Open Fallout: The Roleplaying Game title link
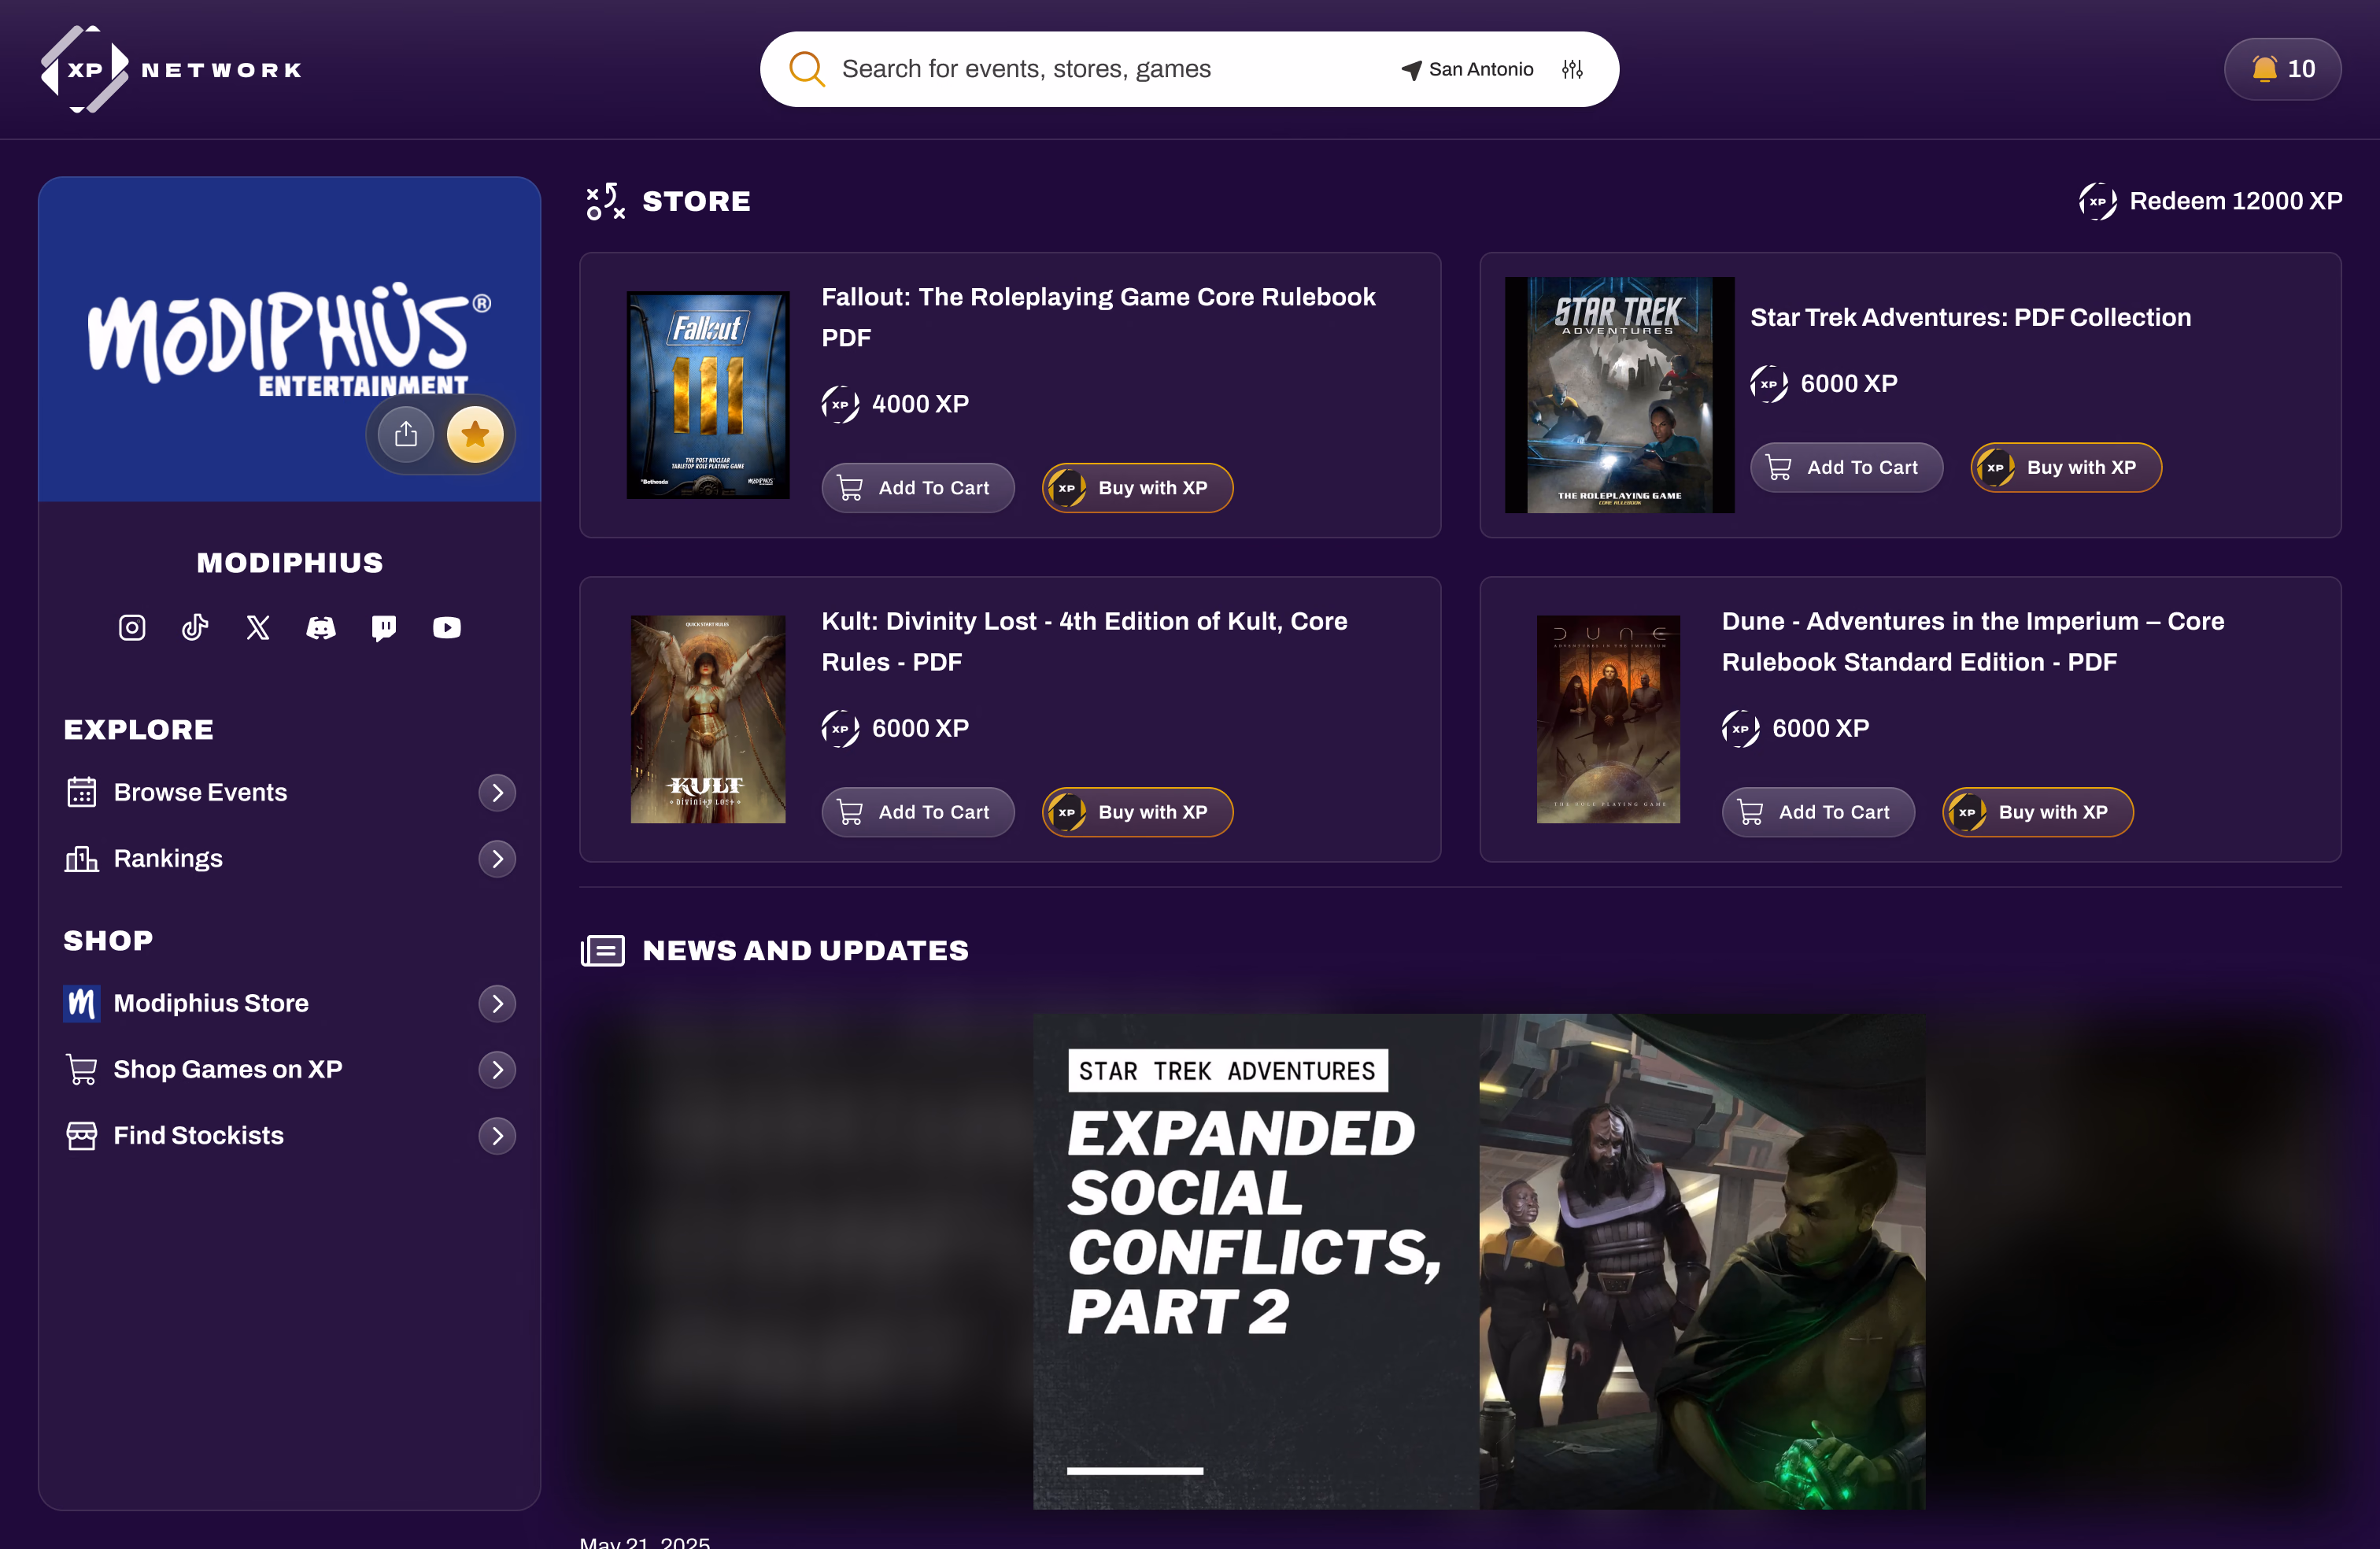The height and width of the screenshot is (1549, 2380). [1098, 317]
